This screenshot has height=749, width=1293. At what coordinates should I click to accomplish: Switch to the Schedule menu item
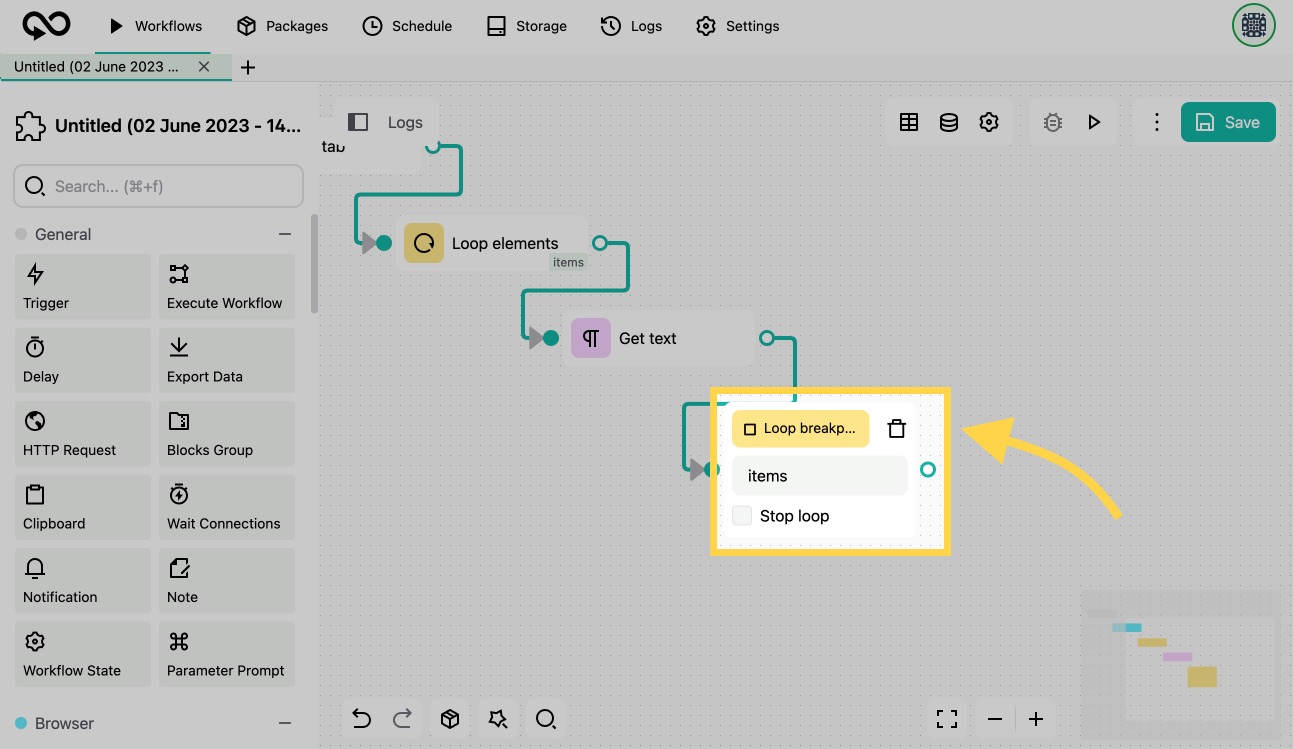point(407,26)
